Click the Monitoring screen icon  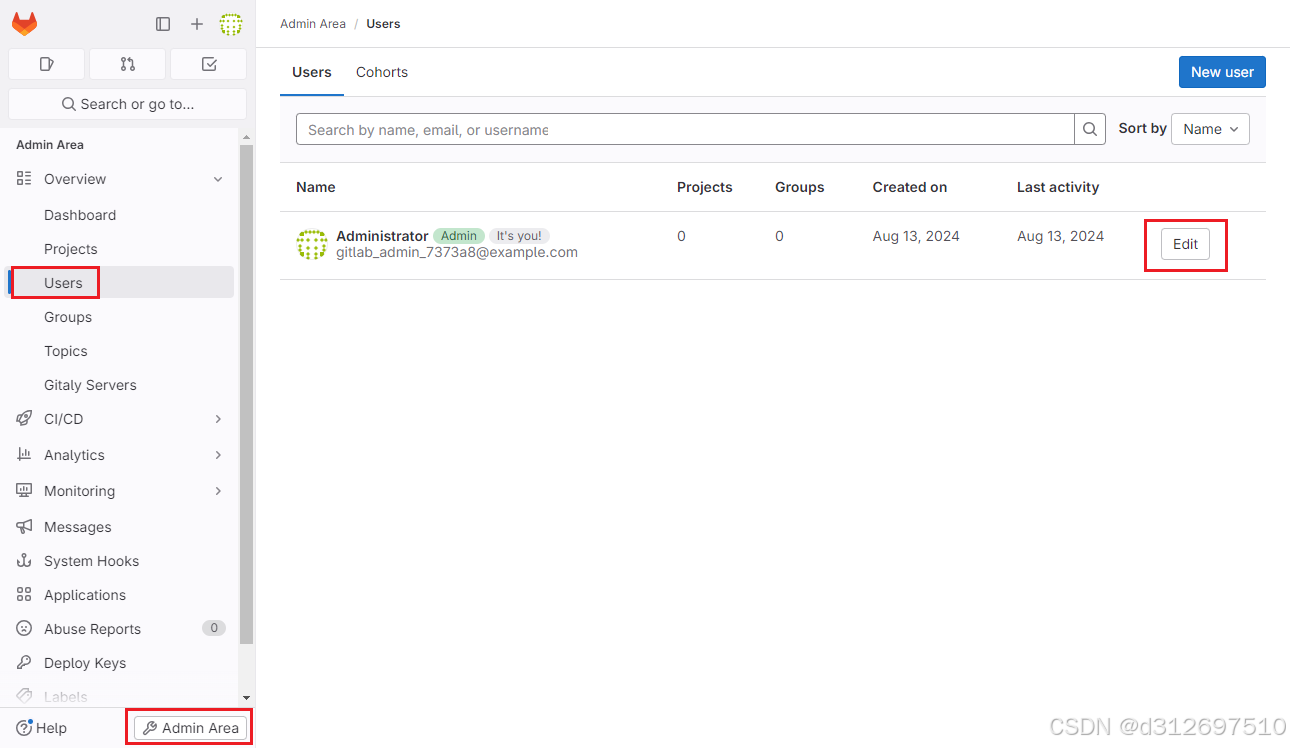point(24,491)
